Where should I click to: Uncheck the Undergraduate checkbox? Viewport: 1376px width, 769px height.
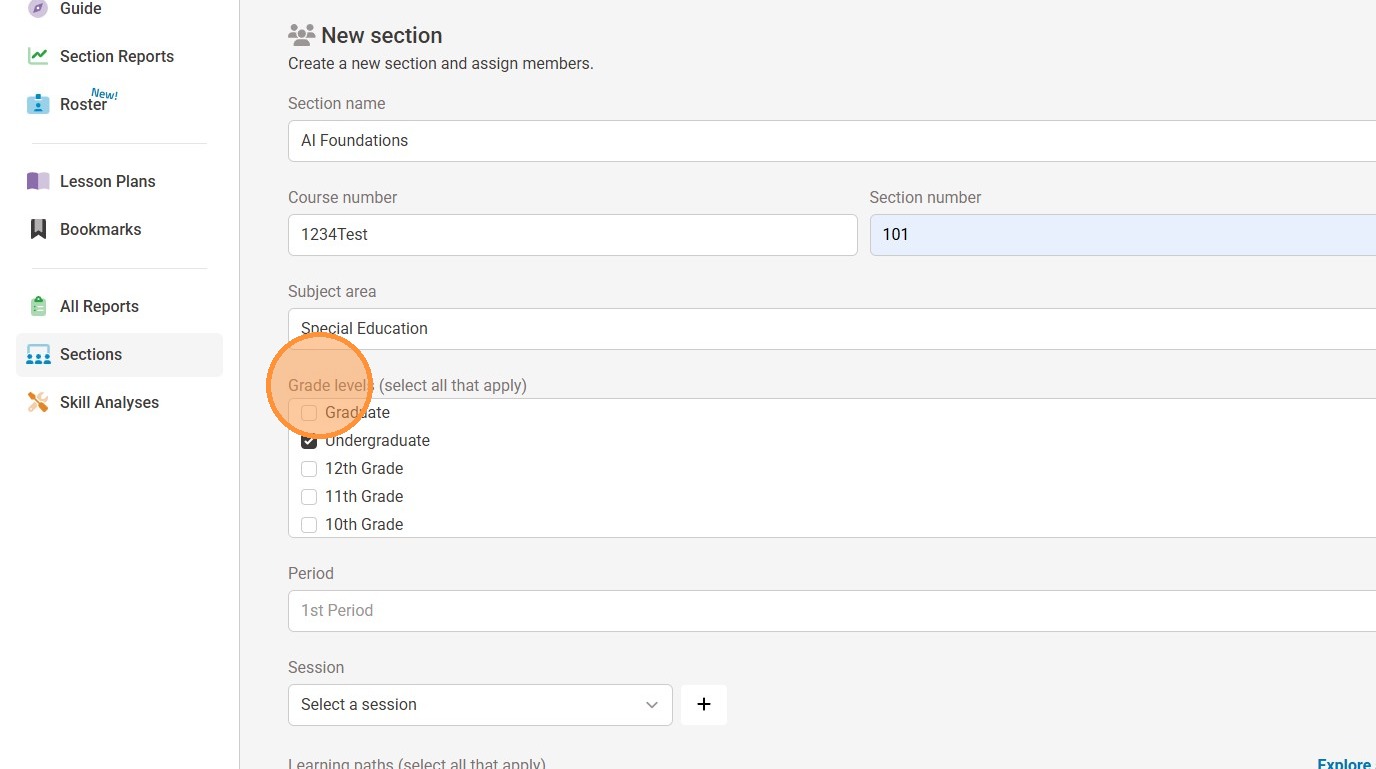(309, 441)
